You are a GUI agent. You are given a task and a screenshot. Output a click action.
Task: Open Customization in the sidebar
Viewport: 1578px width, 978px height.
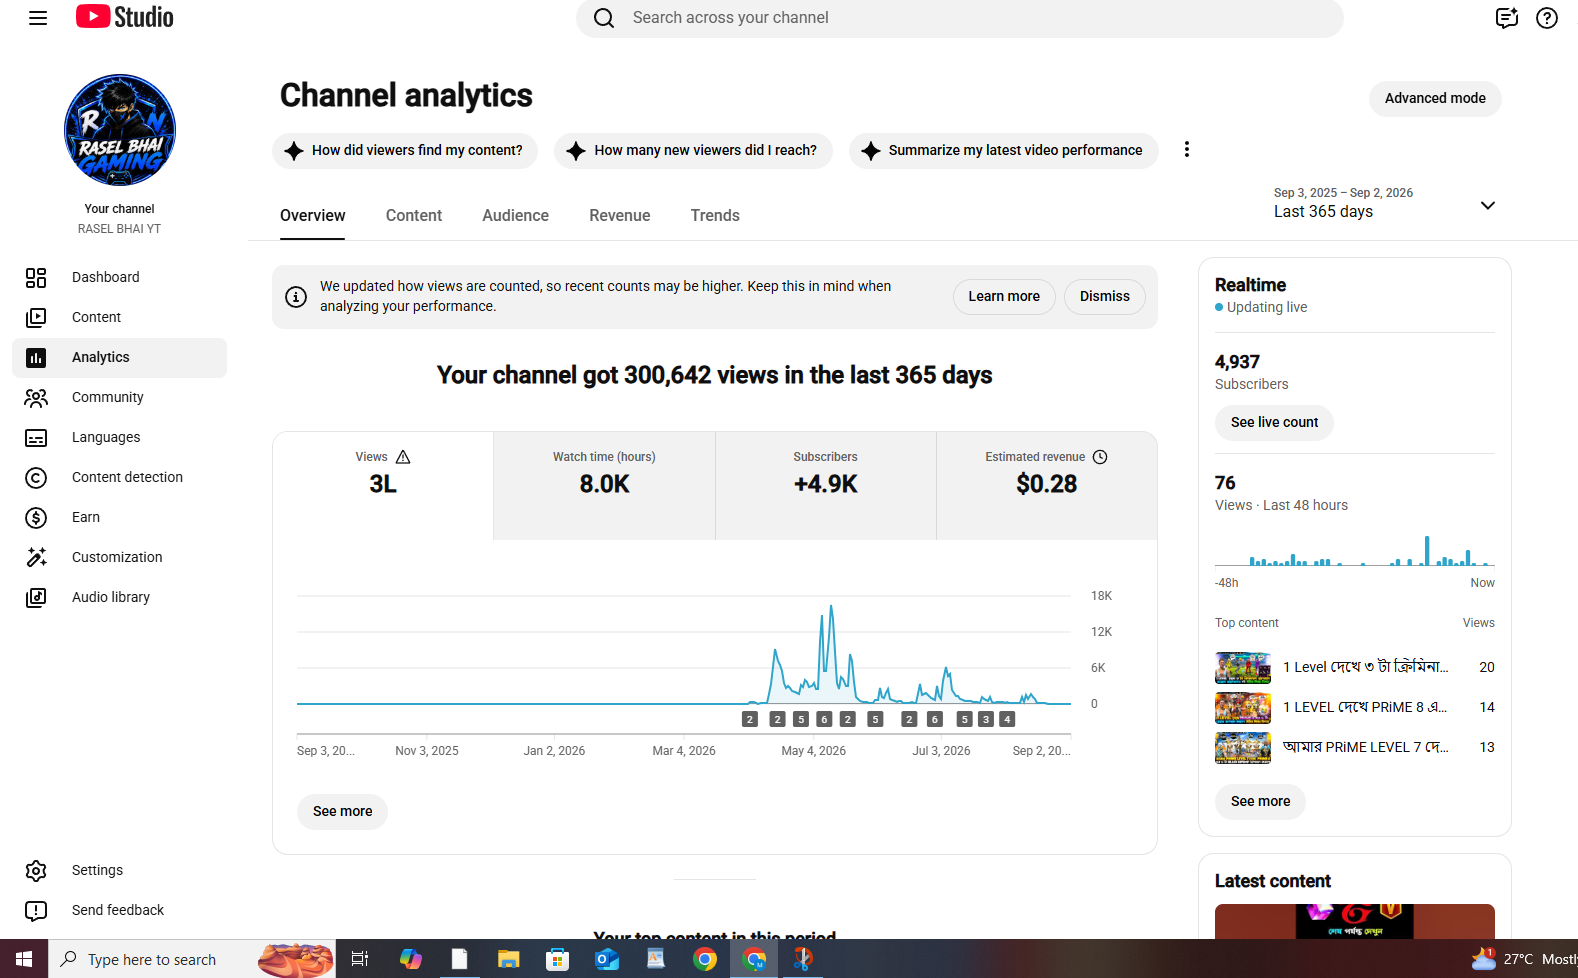(x=119, y=557)
